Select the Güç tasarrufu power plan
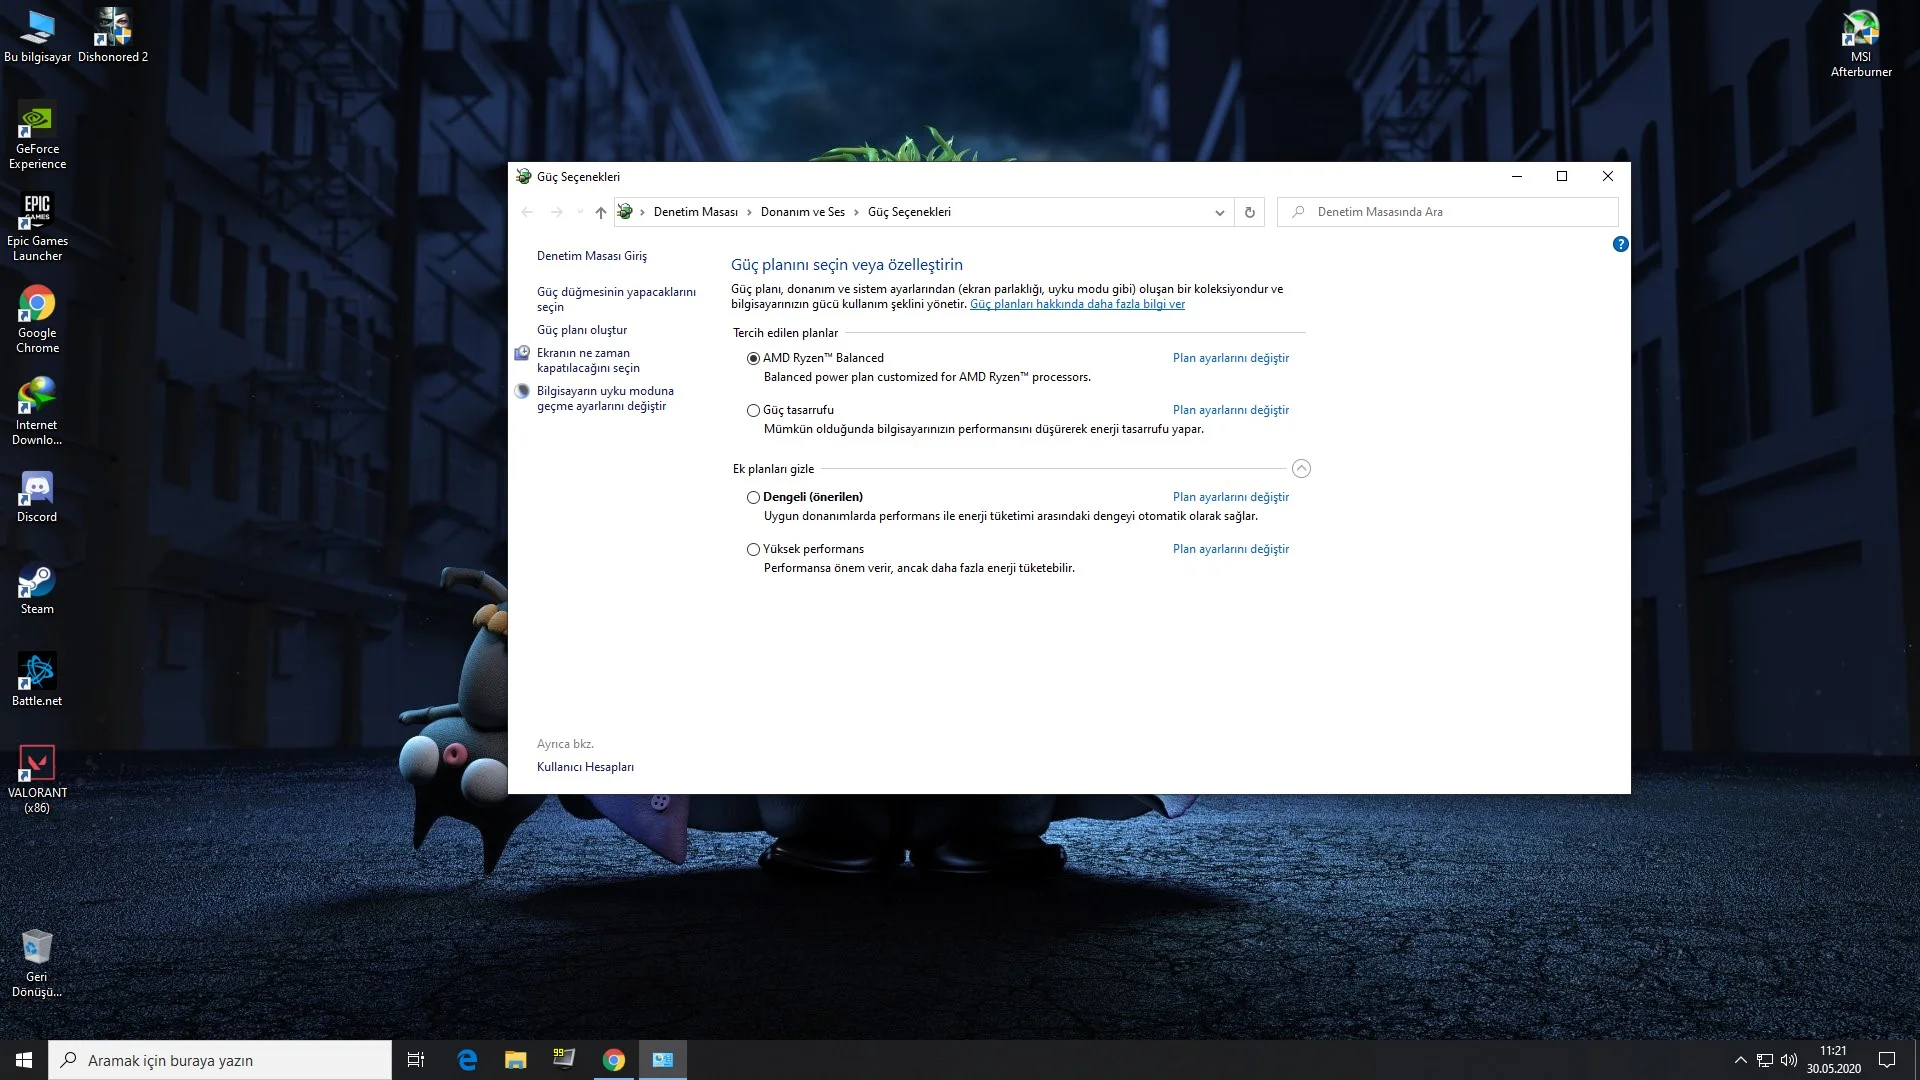Image resolution: width=1920 pixels, height=1080 pixels. [753, 410]
